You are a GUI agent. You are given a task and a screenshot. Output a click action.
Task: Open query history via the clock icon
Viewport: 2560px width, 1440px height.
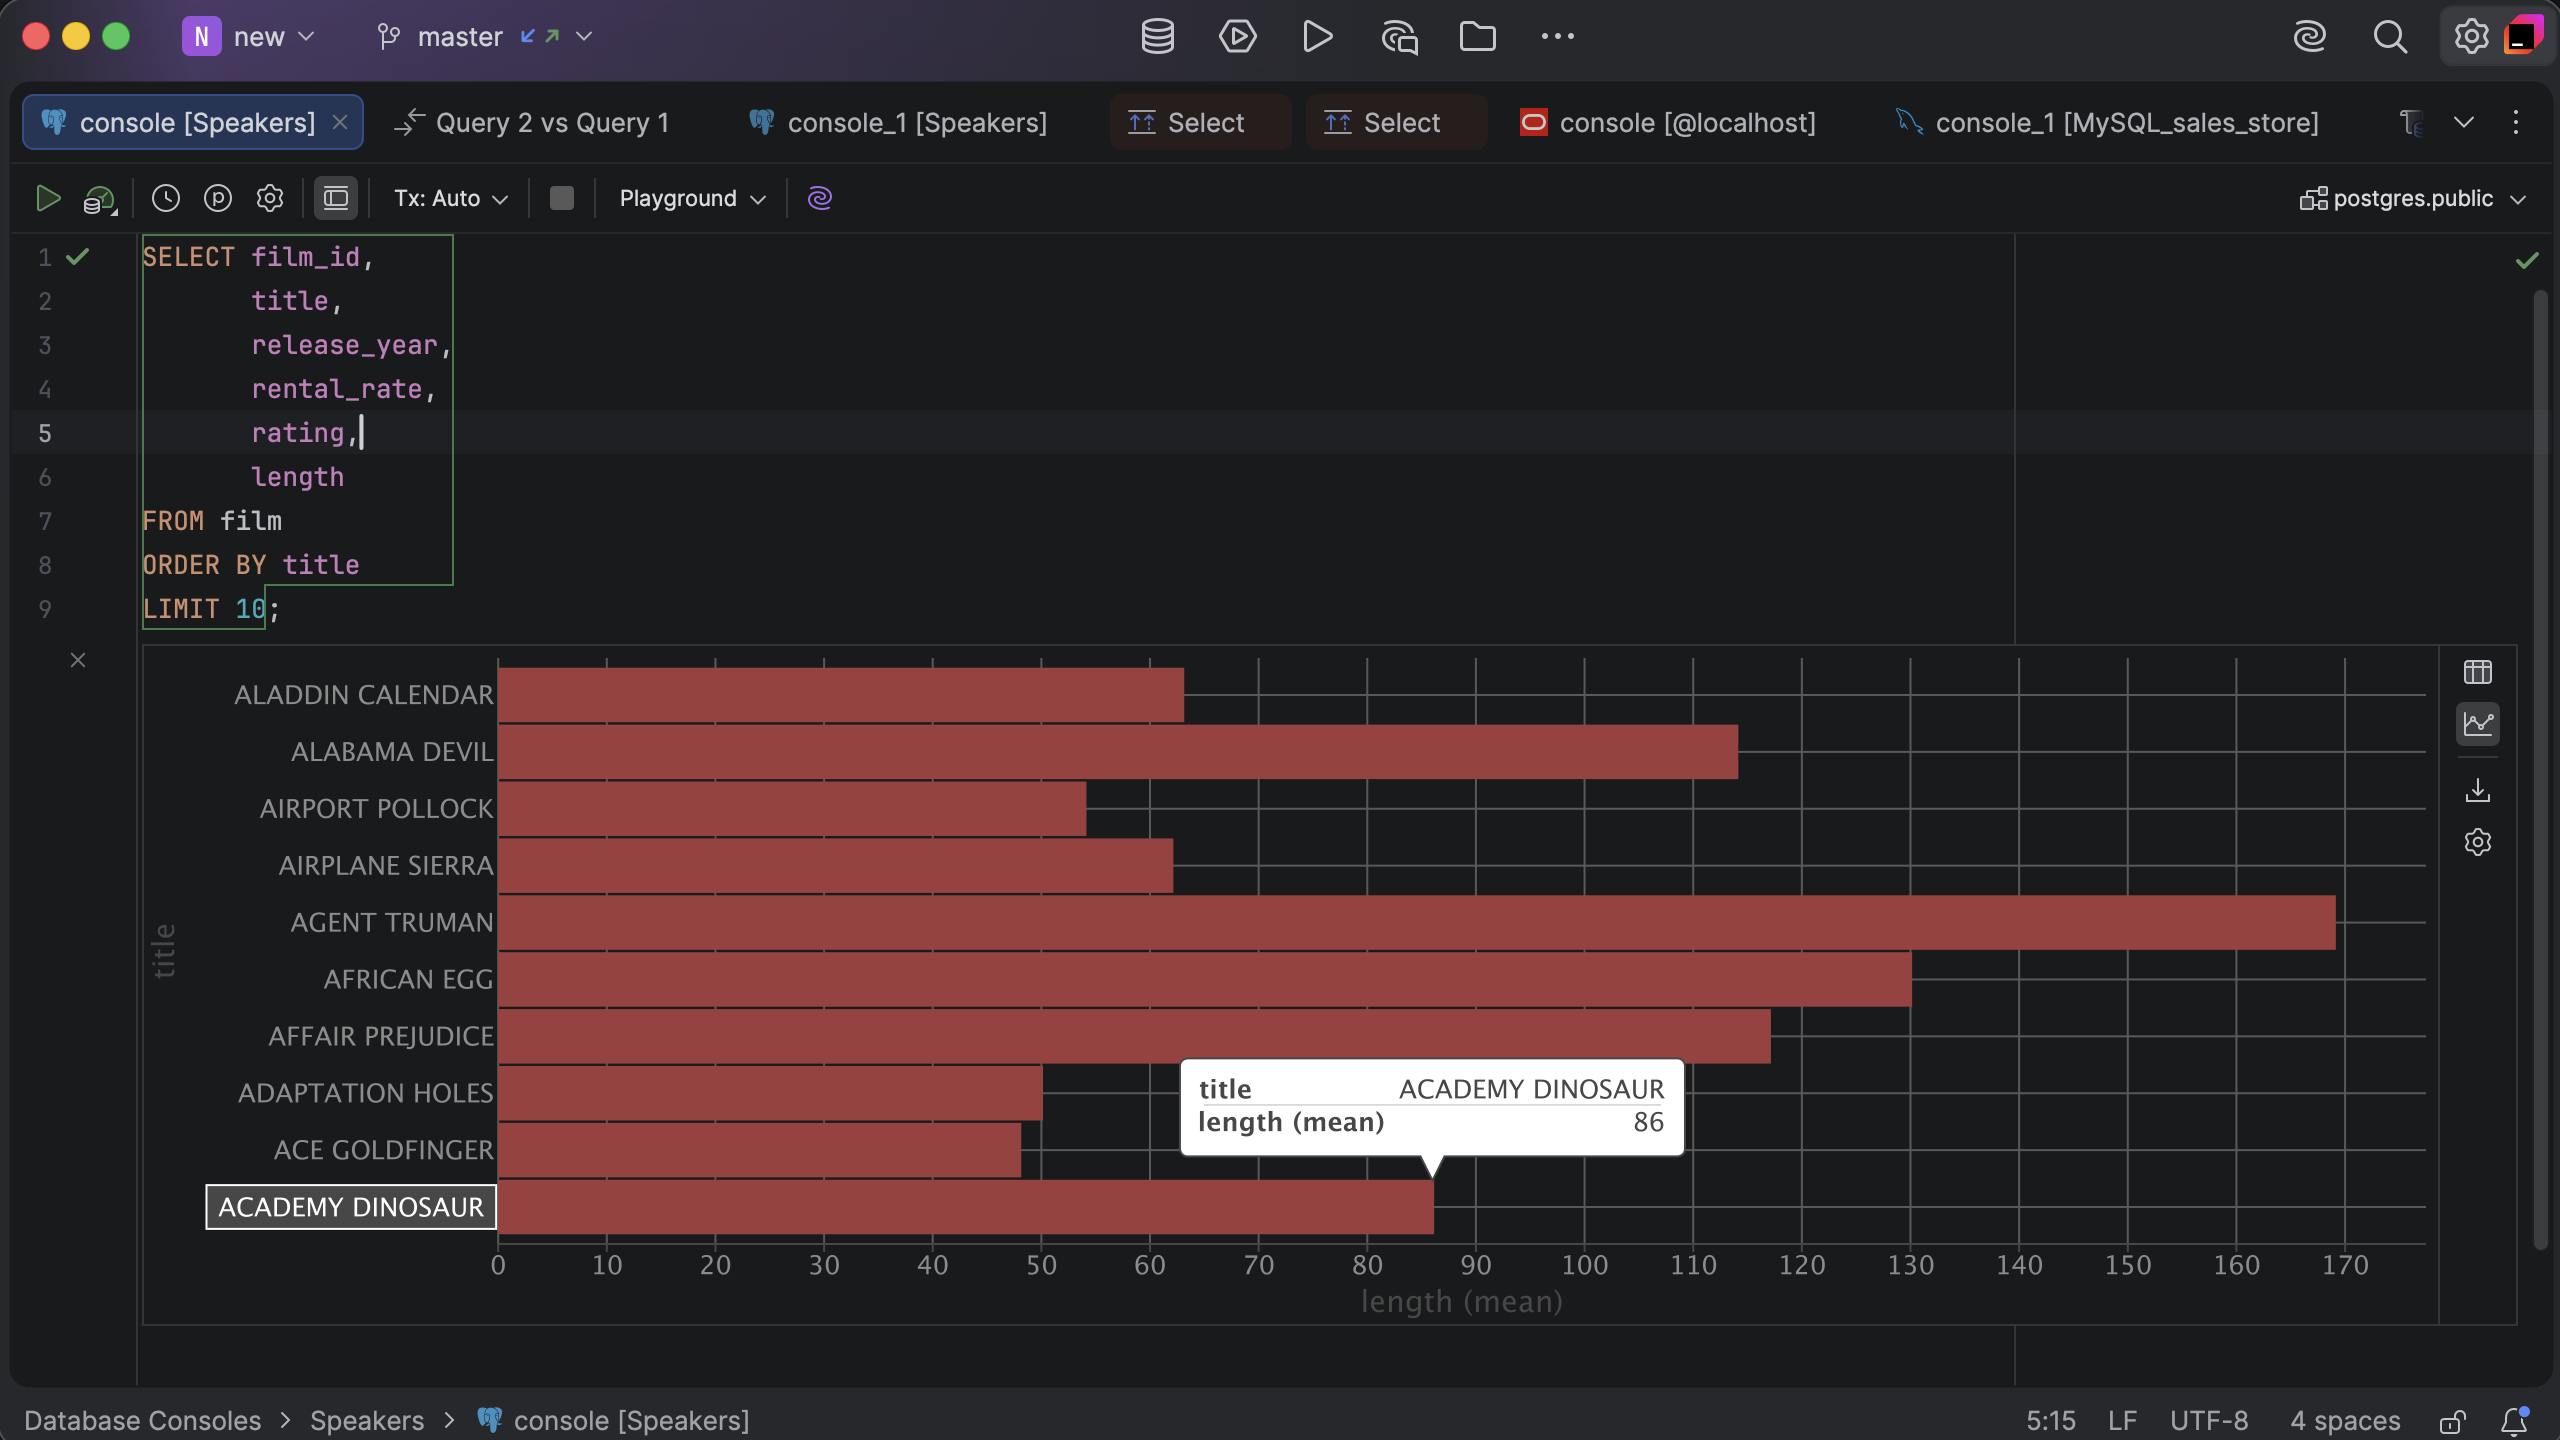(x=166, y=198)
